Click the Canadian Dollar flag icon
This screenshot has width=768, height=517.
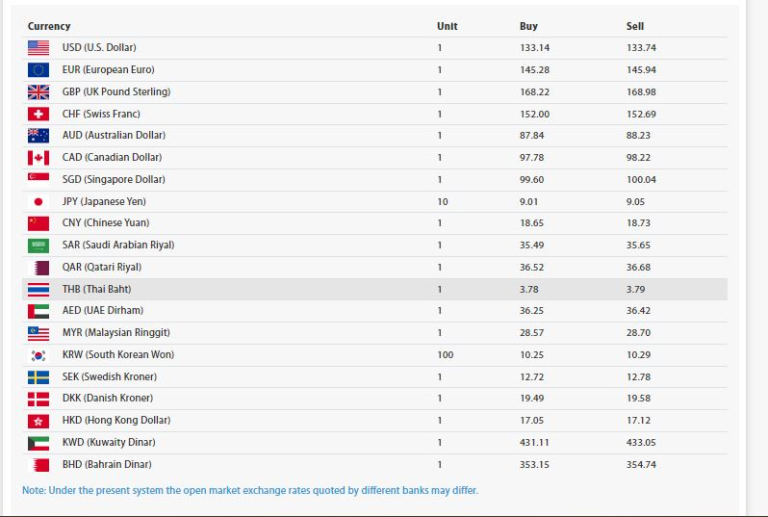tap(38, 158)
